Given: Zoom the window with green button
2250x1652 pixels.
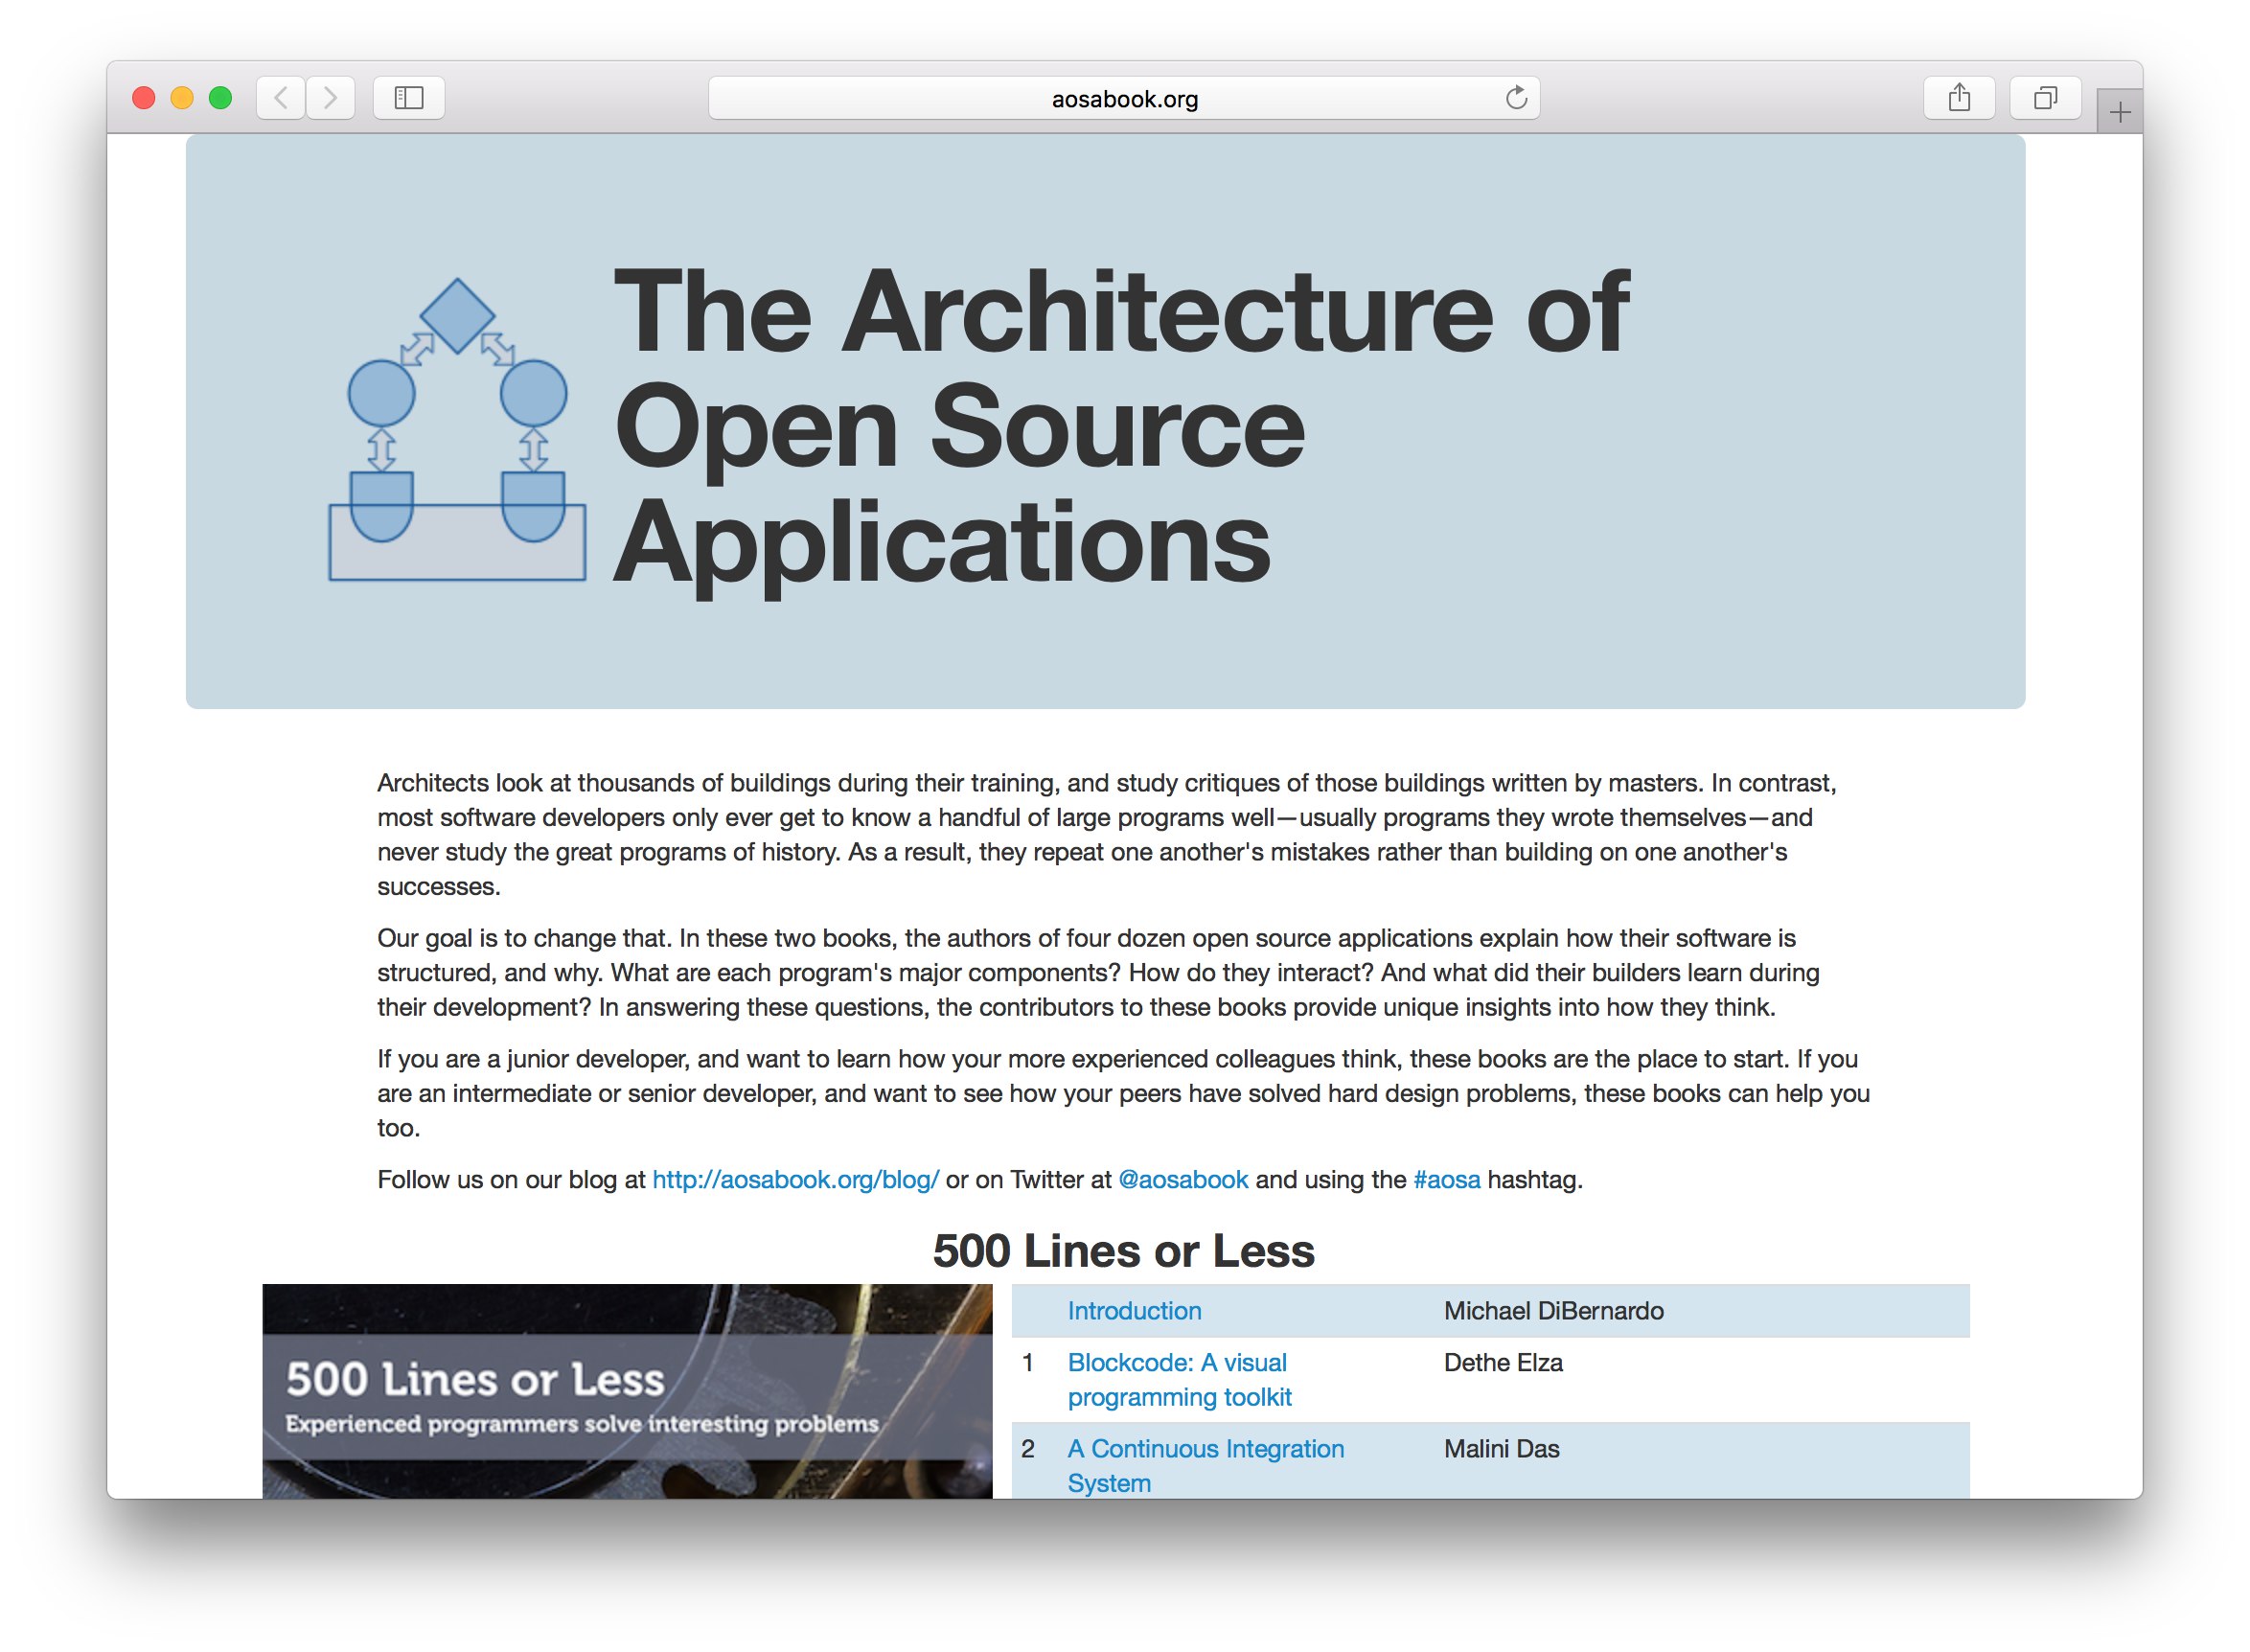Looking at the screenshot, I should click(220, 98).
